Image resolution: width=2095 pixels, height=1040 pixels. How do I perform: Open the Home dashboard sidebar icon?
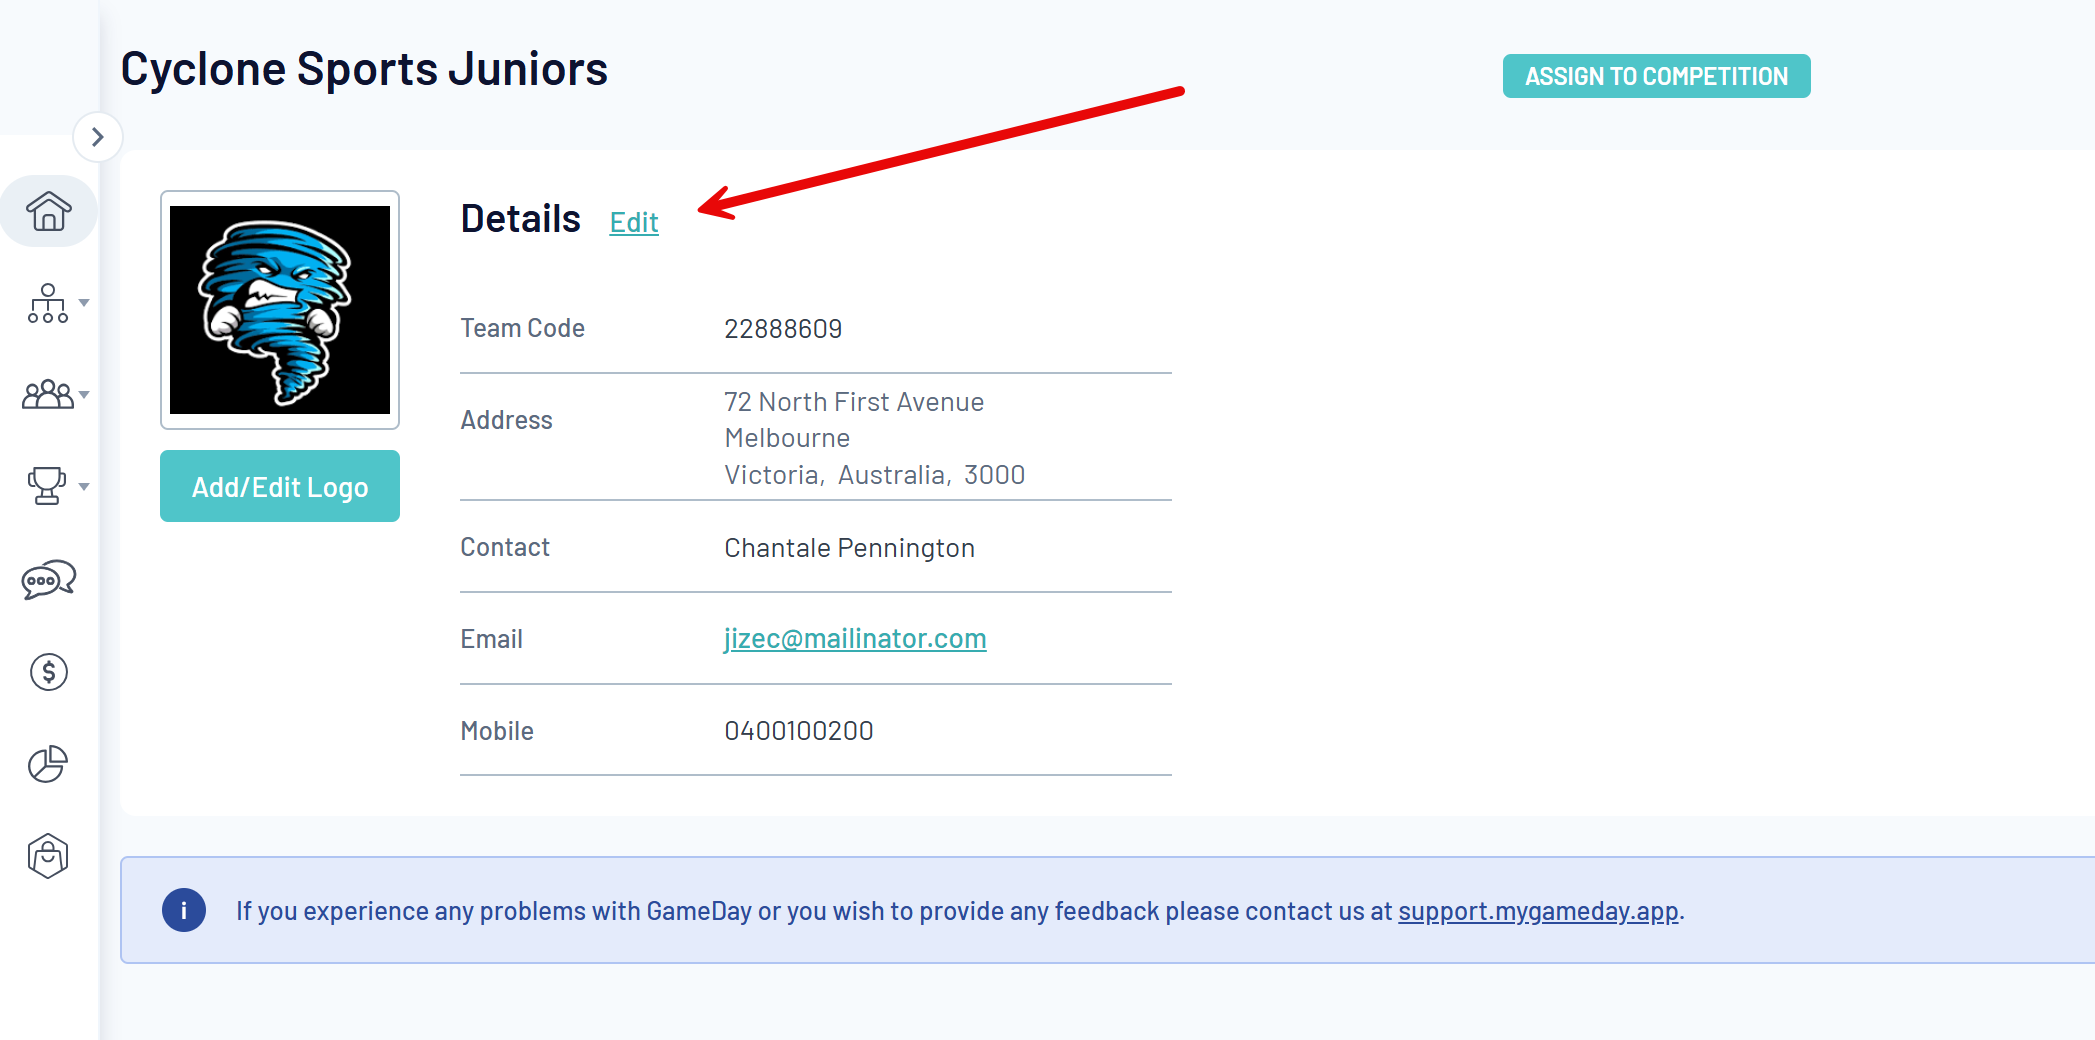(48, 211)
